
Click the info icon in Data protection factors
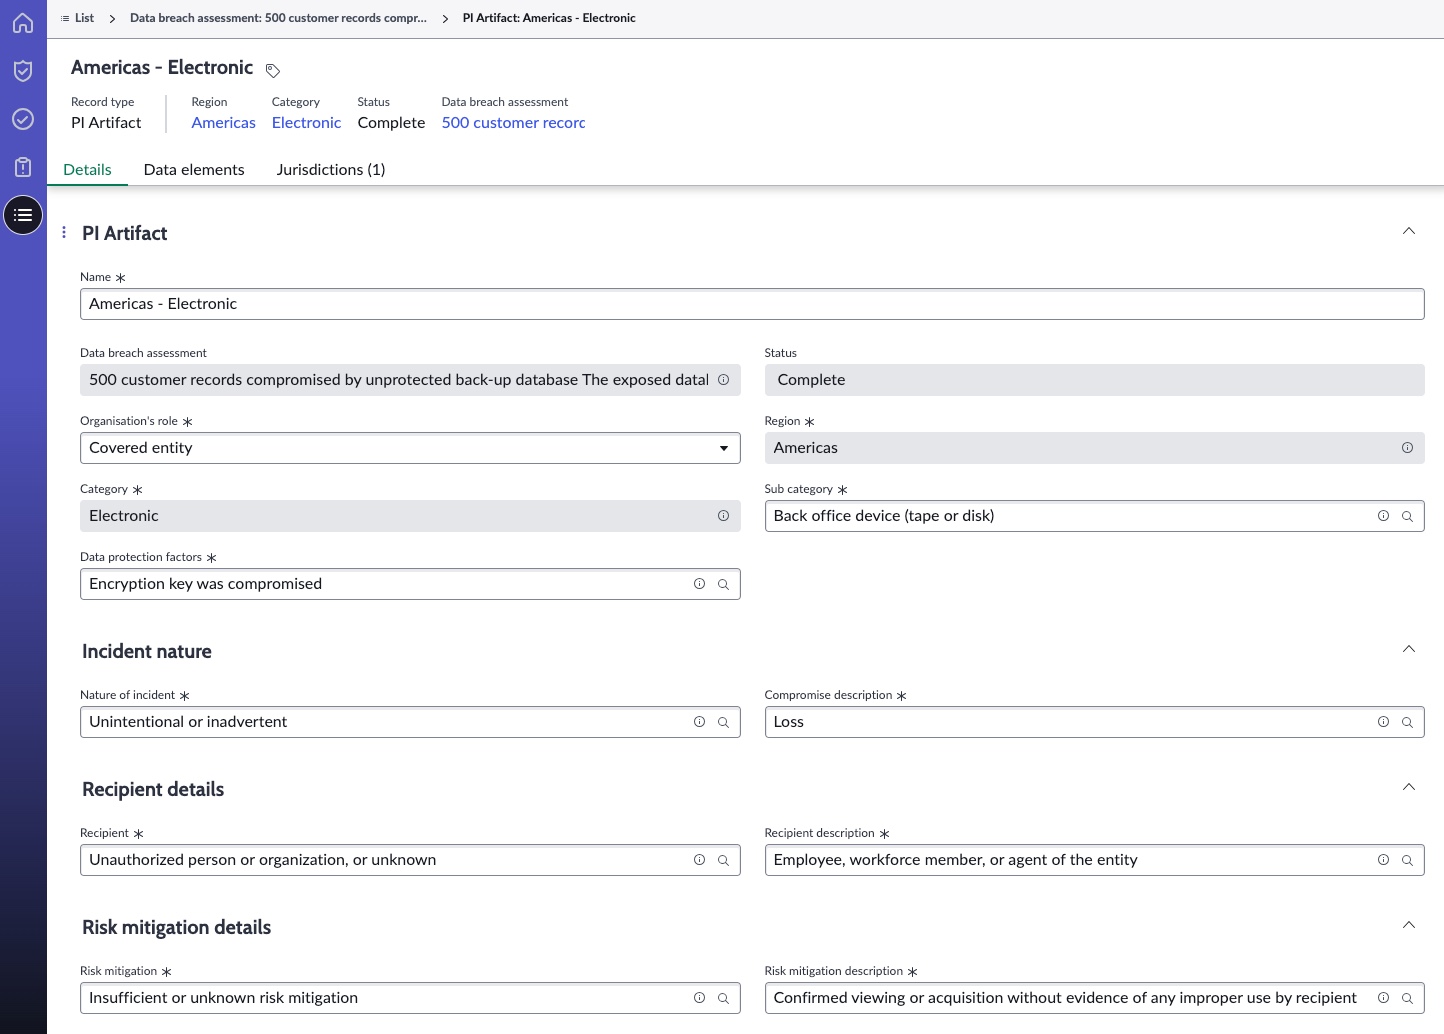tap(699, 584)
